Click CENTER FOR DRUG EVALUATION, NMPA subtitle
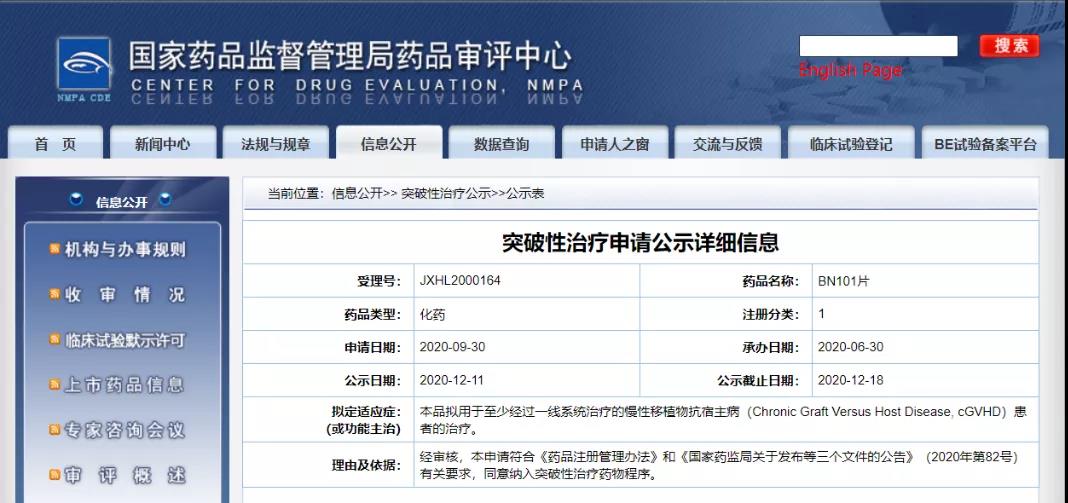The width and height of the screenshot is (1068, 503). point(357,86)
